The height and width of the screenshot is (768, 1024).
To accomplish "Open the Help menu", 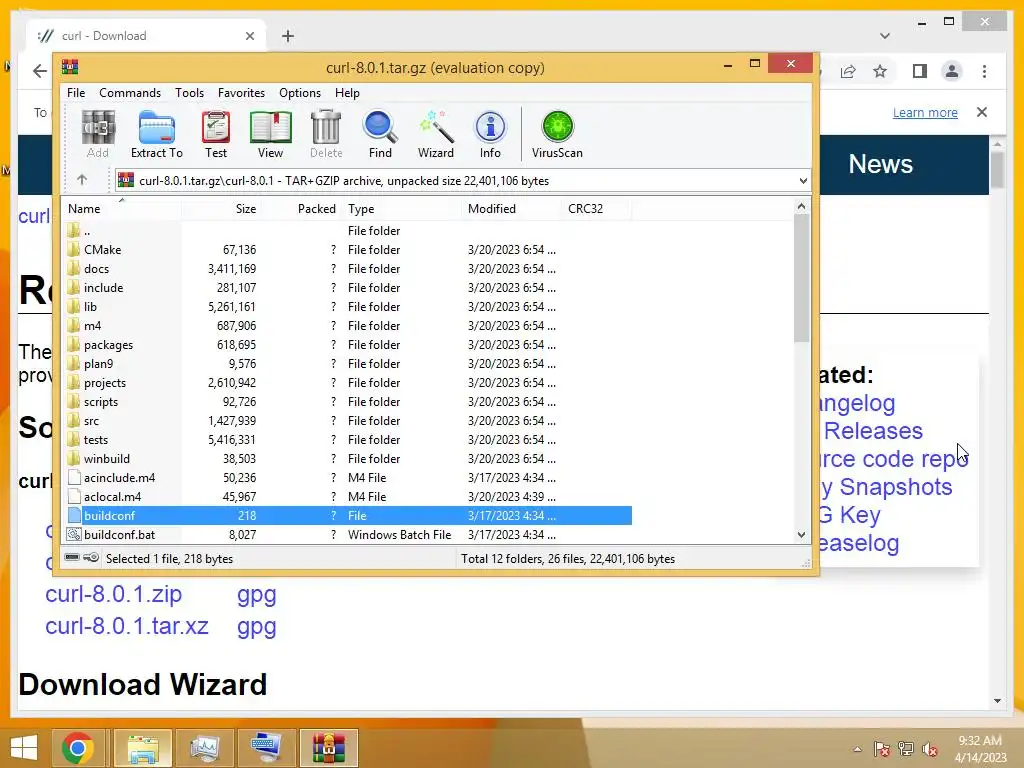I will 347,93.
